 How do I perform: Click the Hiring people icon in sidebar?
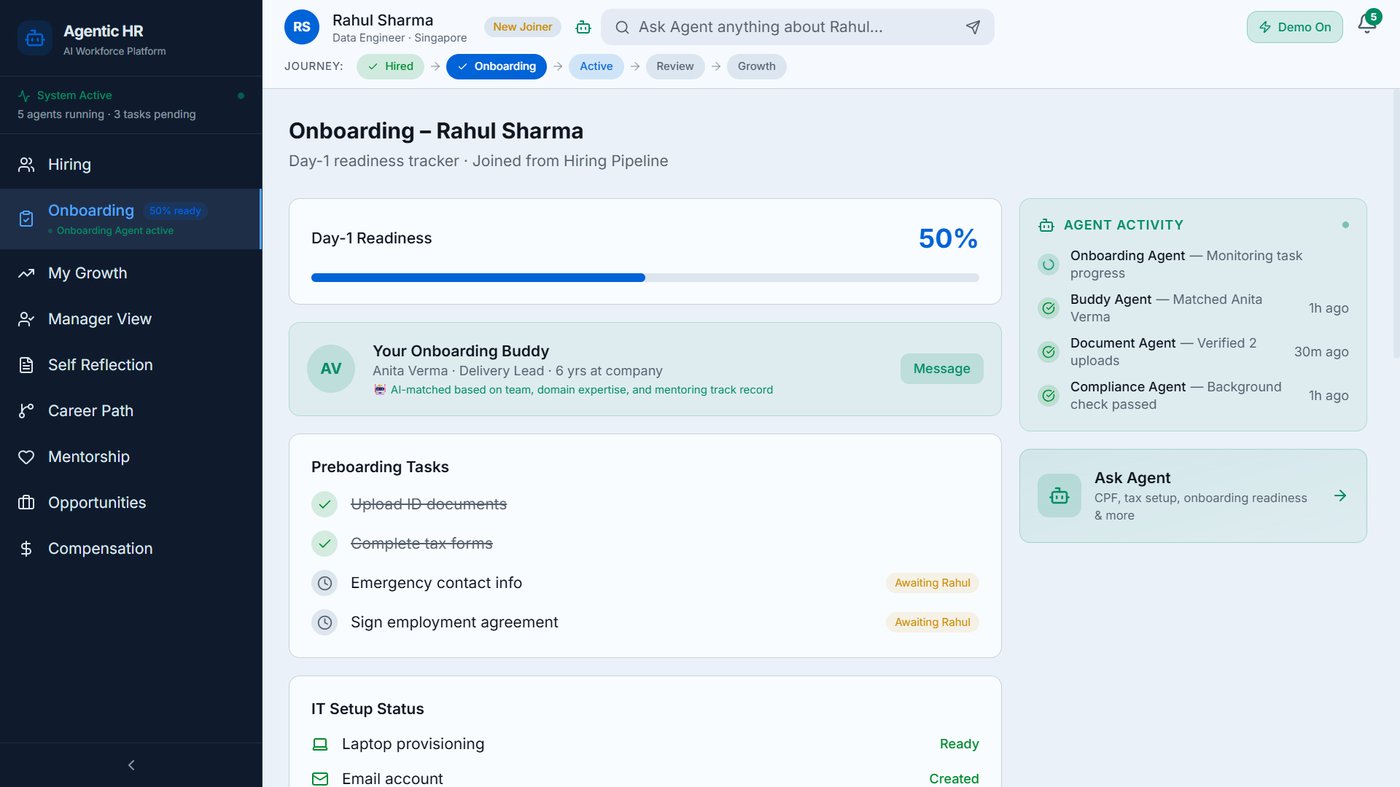point(27,165)
